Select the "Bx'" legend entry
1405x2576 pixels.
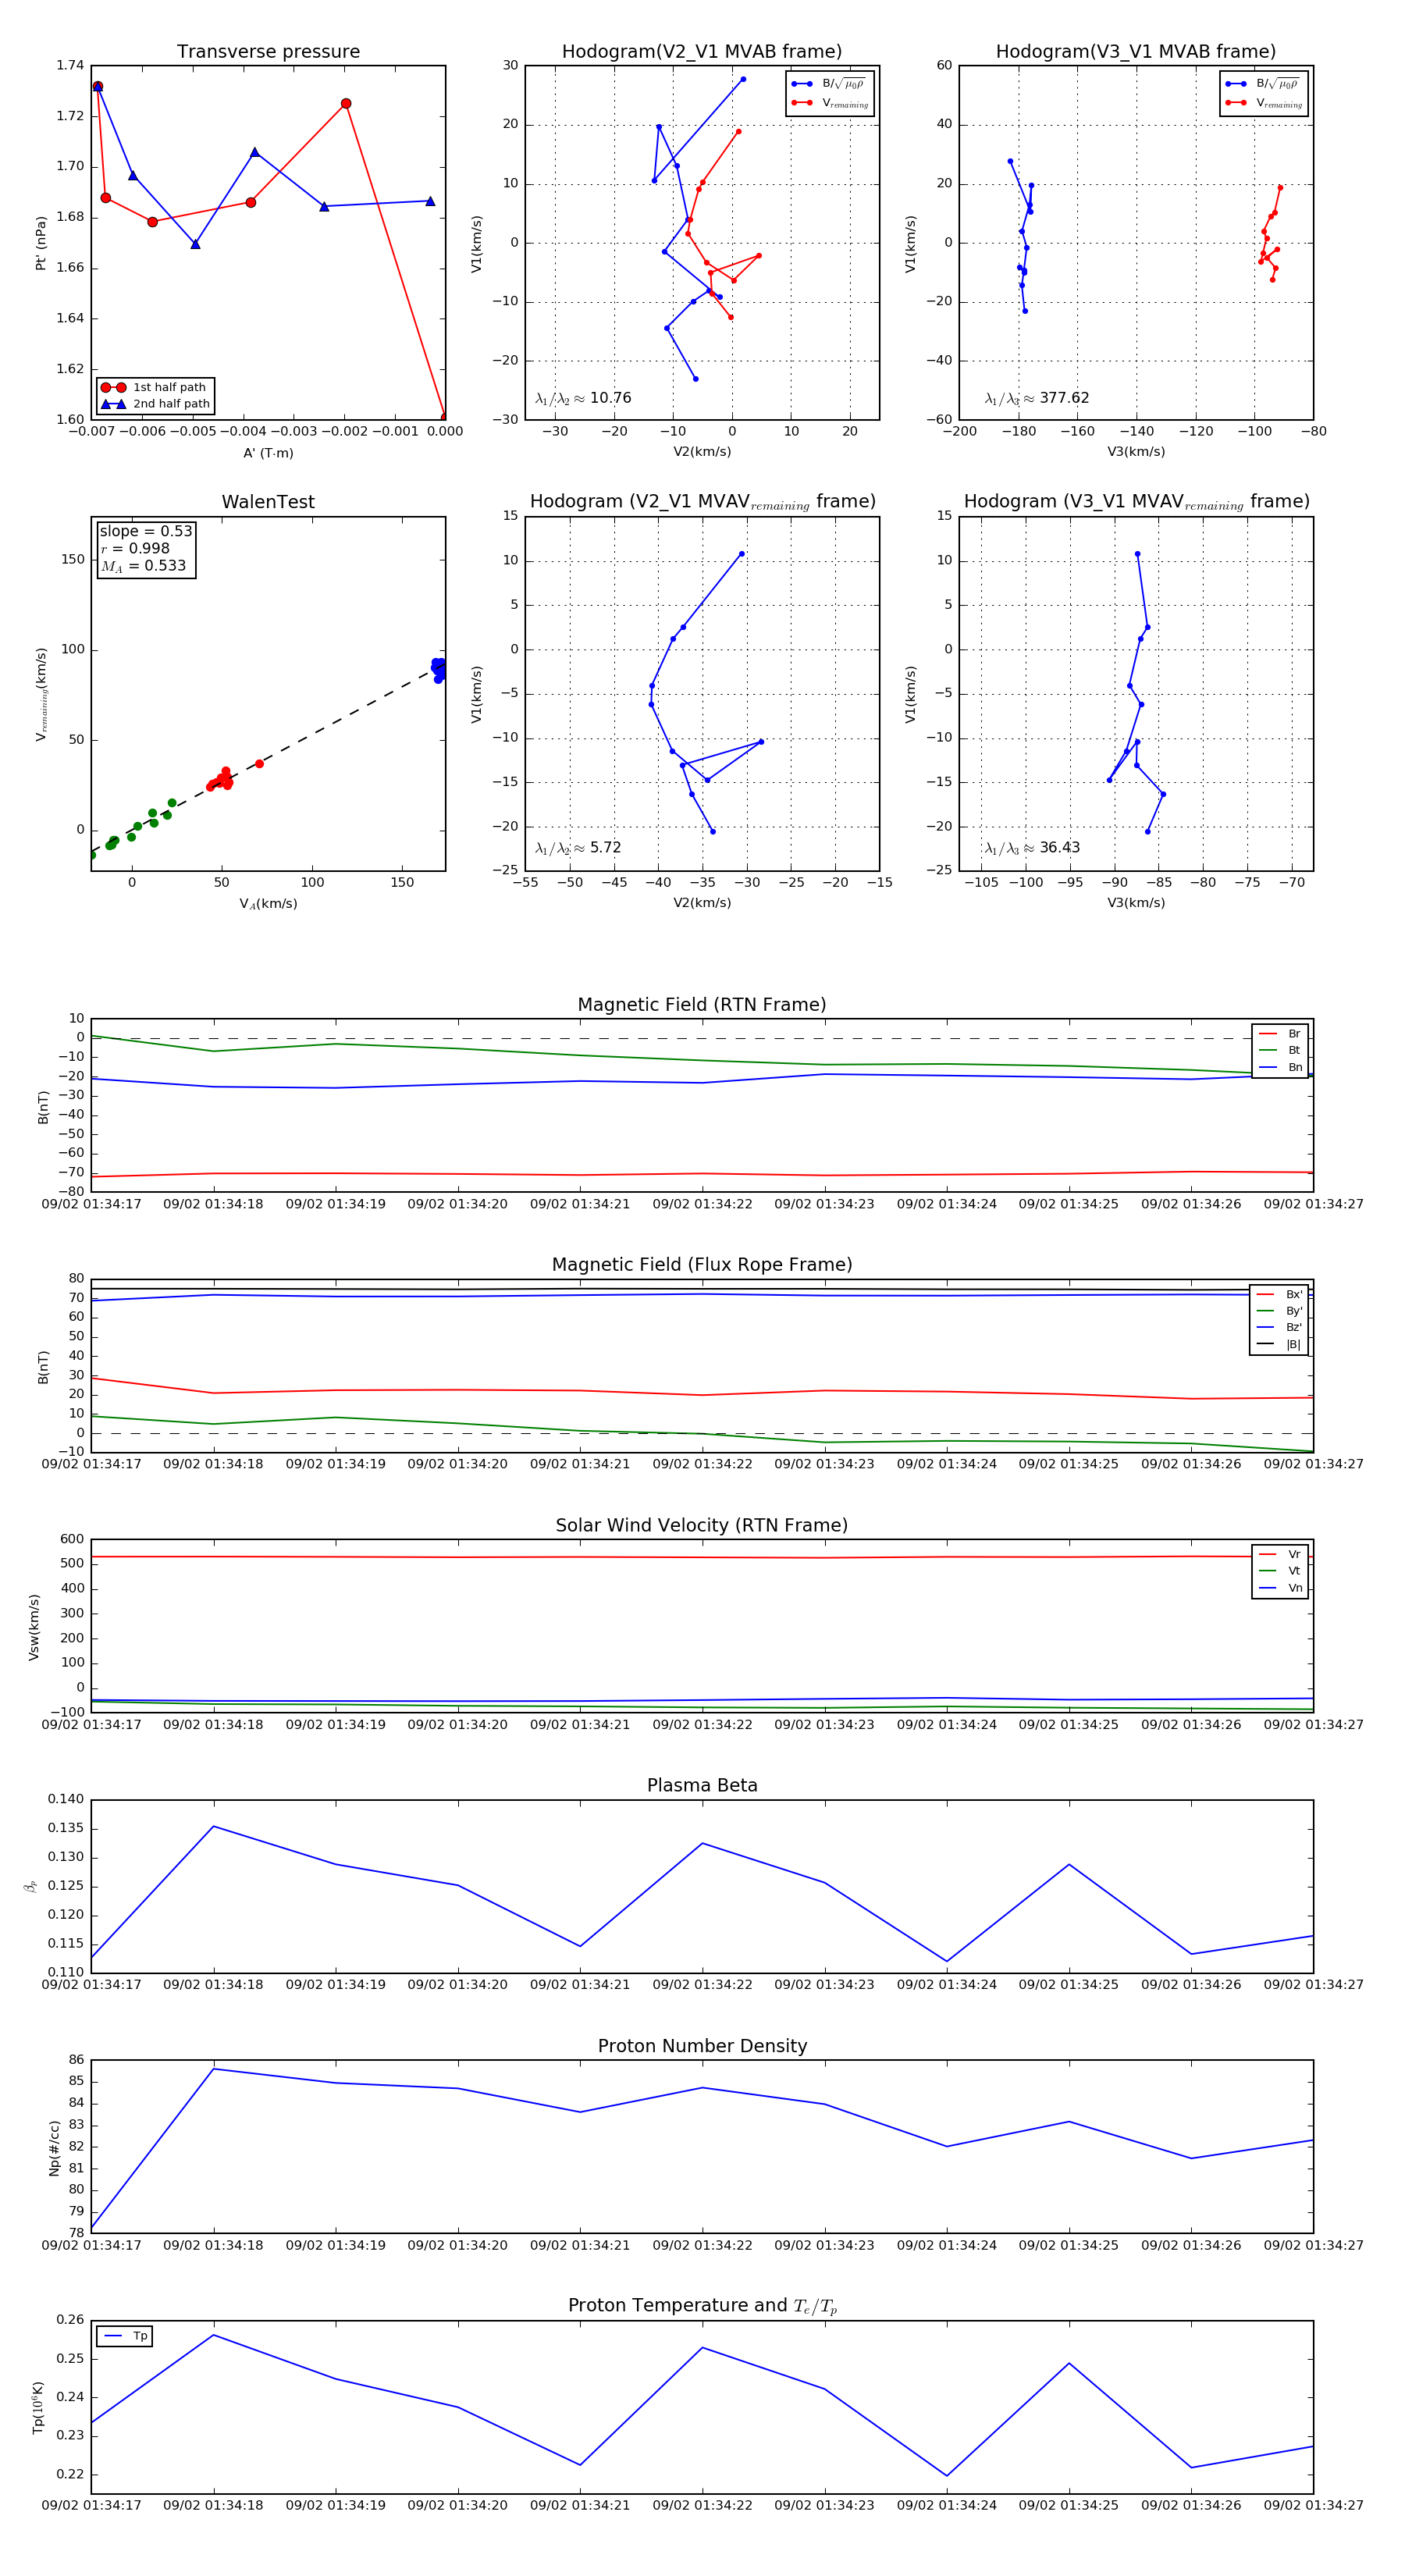pos(1279,1295)
